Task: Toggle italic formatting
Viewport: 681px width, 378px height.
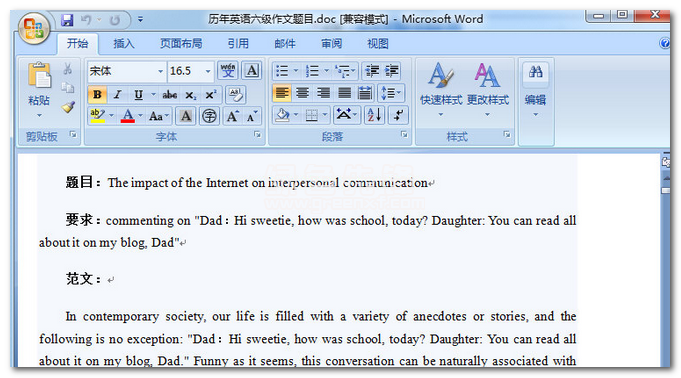Action: [x=117, y=95]
